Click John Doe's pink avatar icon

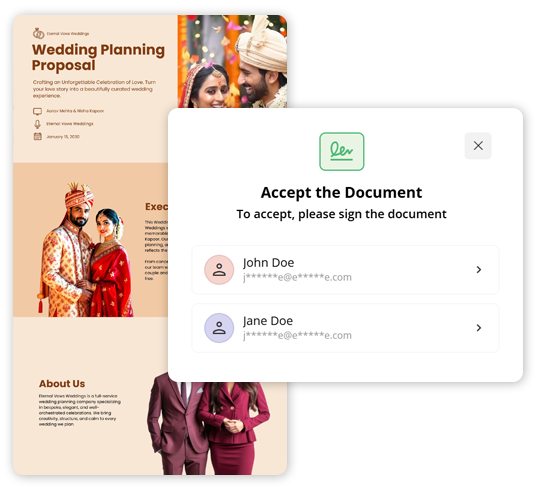click(219, 270)
